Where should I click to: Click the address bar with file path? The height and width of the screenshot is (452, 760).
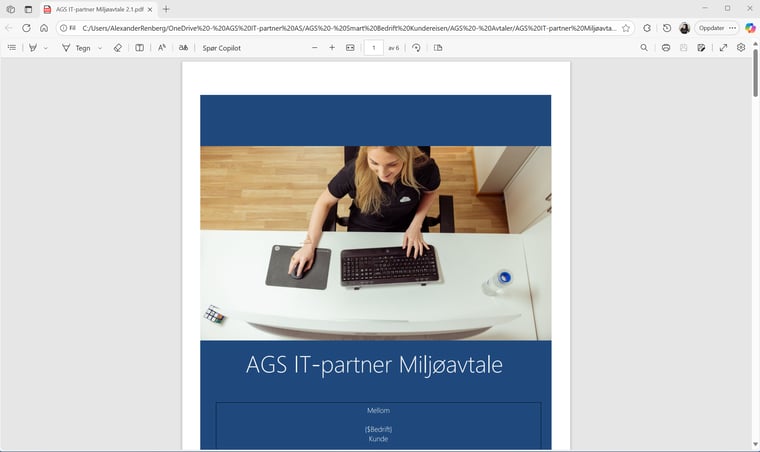click(349, 28)
